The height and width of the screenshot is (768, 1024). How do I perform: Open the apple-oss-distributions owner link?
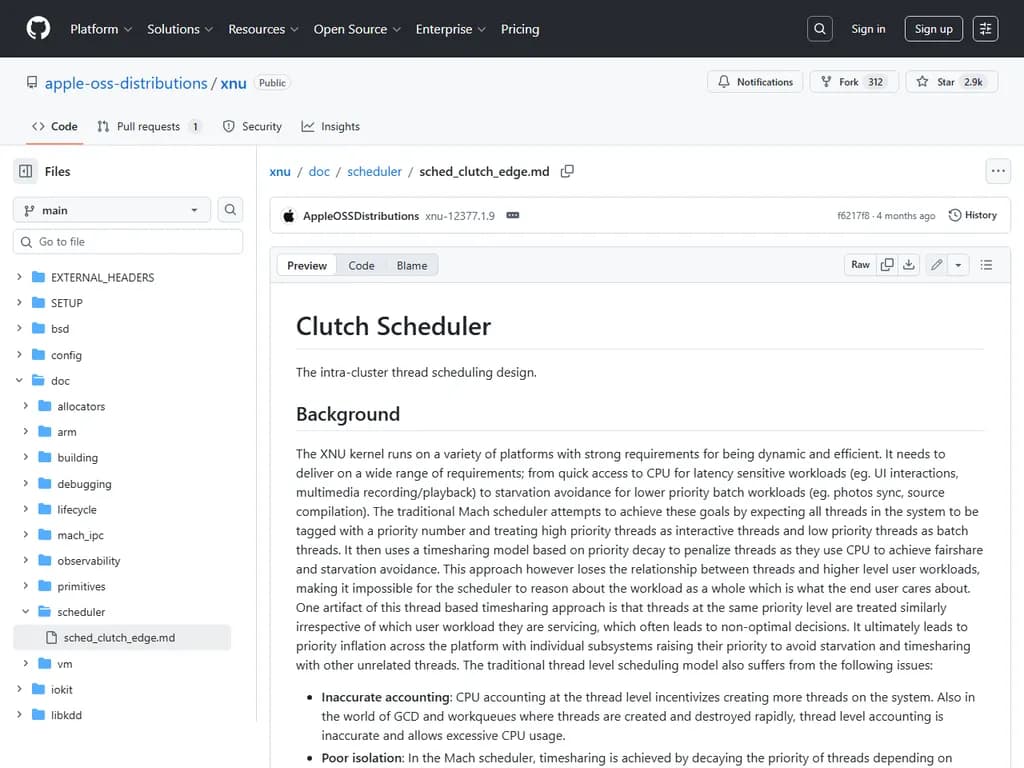[126, 83]
